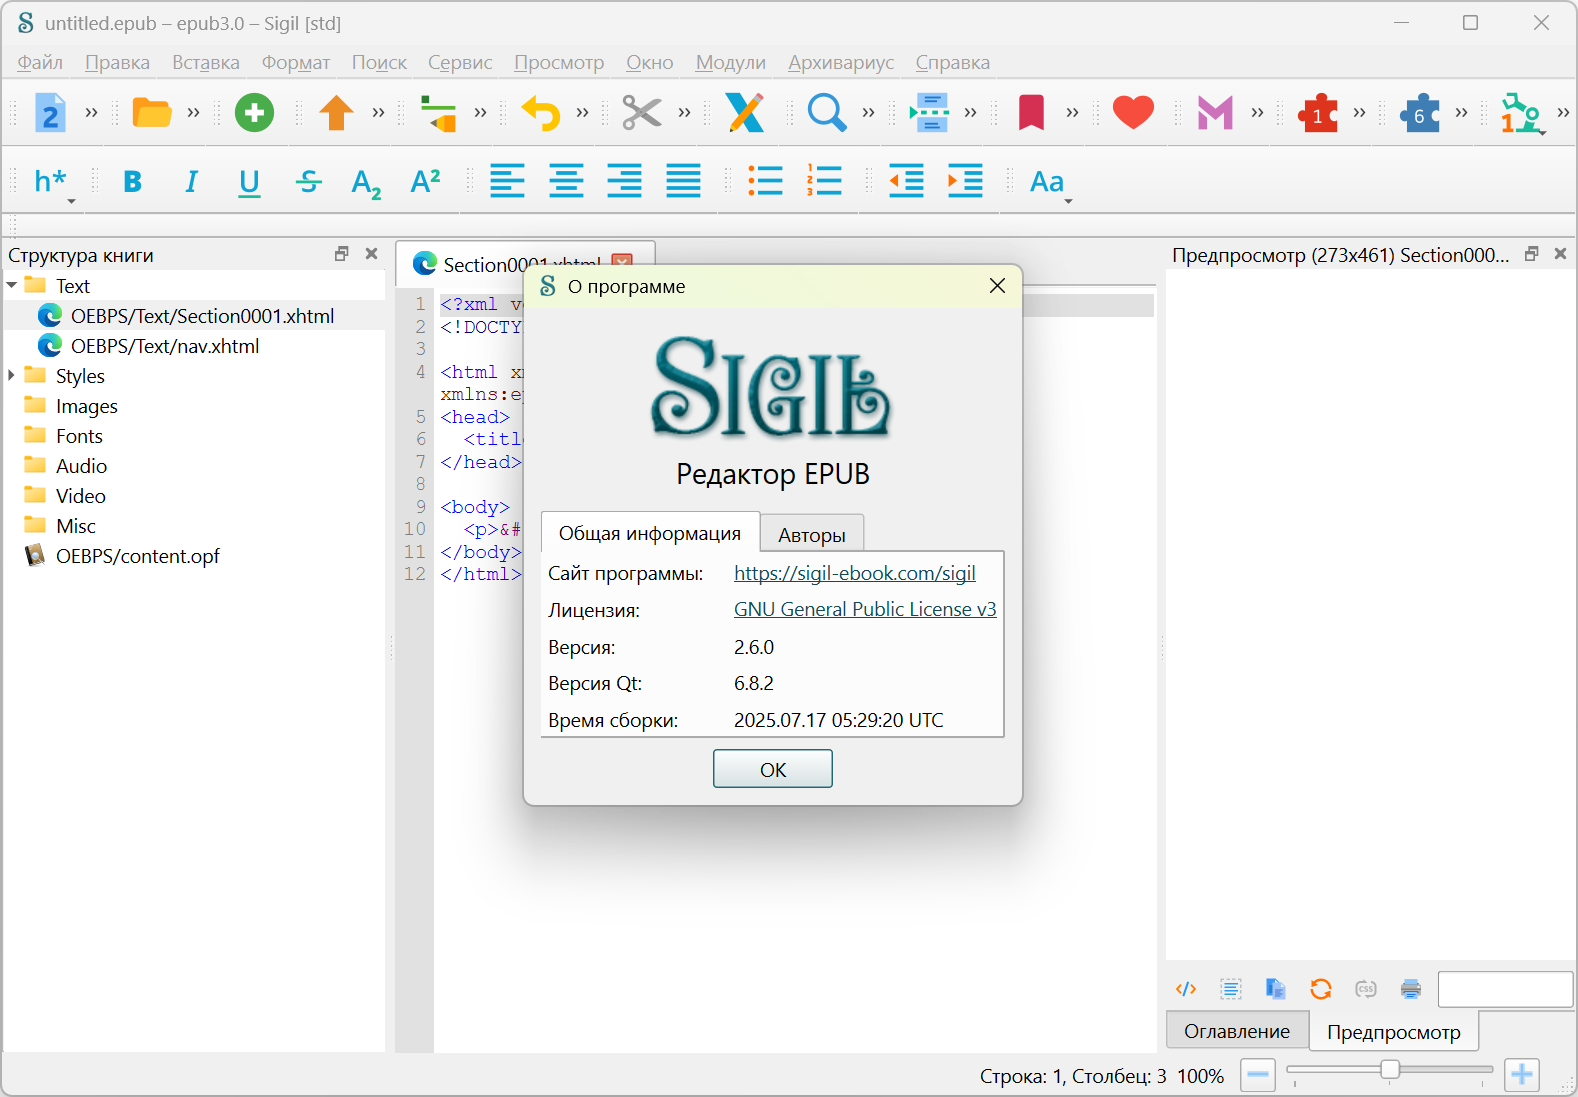
Task: Click the reload preview icon
Action: click(x=1320, y=989)
